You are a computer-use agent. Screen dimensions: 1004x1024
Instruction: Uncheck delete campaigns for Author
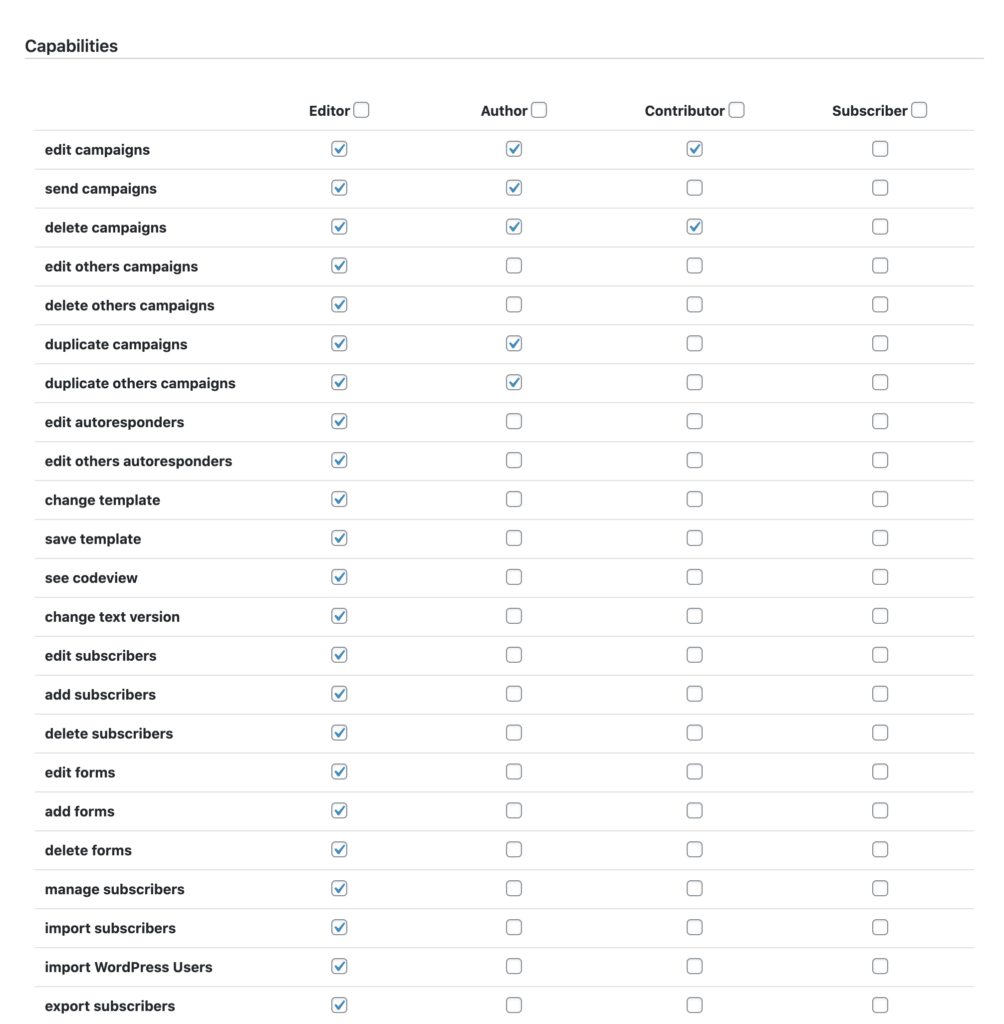point(514,227)
